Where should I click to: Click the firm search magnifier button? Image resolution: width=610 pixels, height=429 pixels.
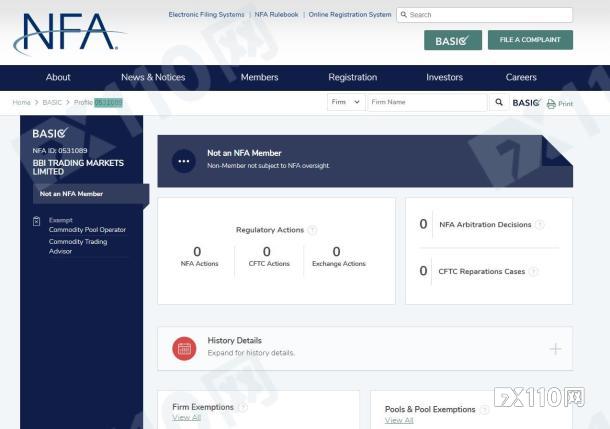[x=499, y=102]
